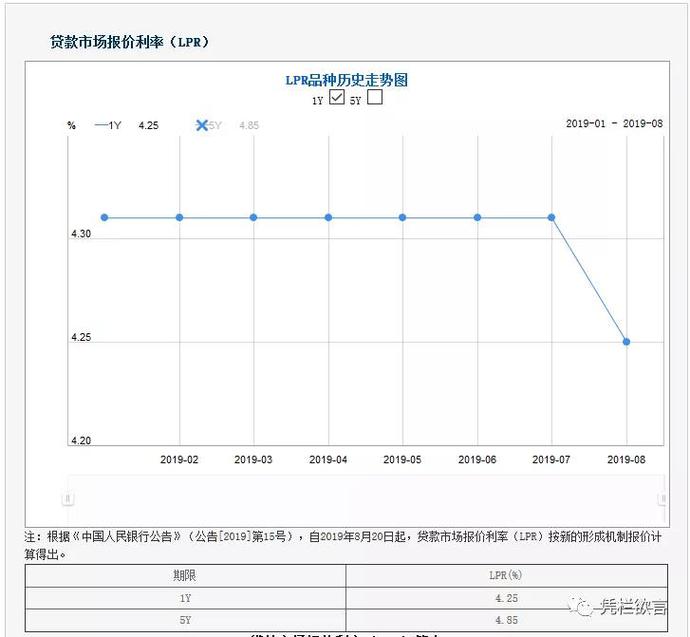The image size is (690, 637).
Task: Click the % unit label on chart
Action: 71,125
